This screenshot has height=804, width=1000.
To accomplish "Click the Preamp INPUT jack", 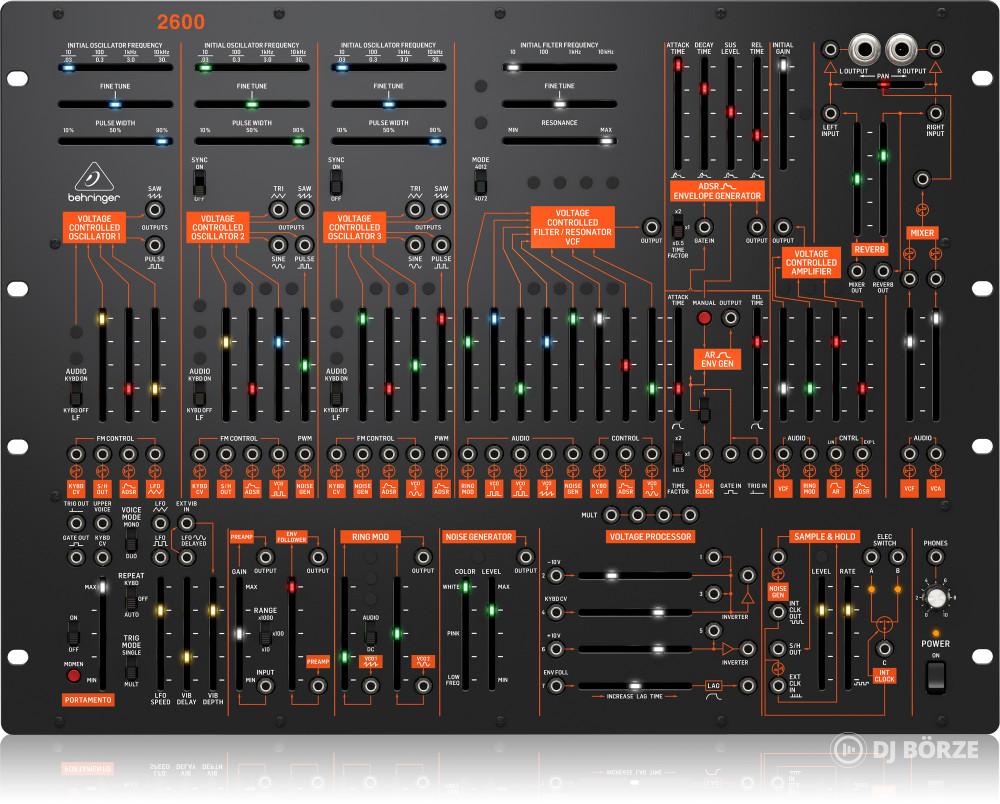I will [x=265, y=686].
